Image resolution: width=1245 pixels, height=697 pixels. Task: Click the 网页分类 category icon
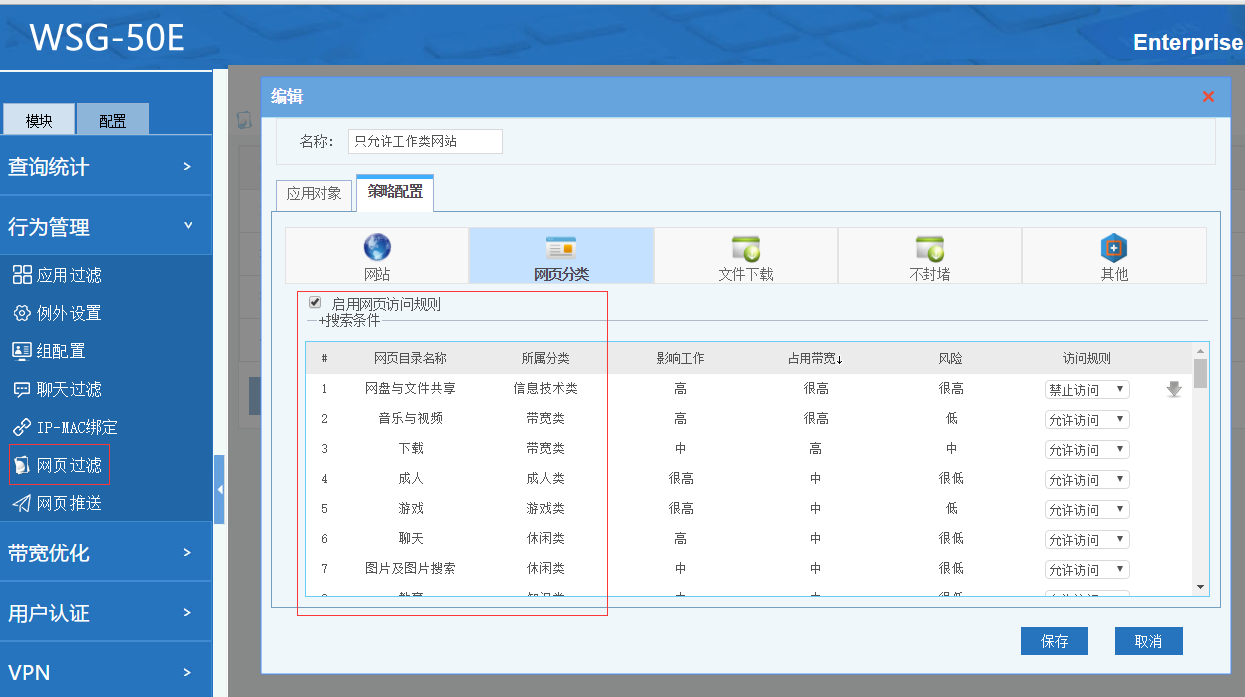click(x=561, y=248)
